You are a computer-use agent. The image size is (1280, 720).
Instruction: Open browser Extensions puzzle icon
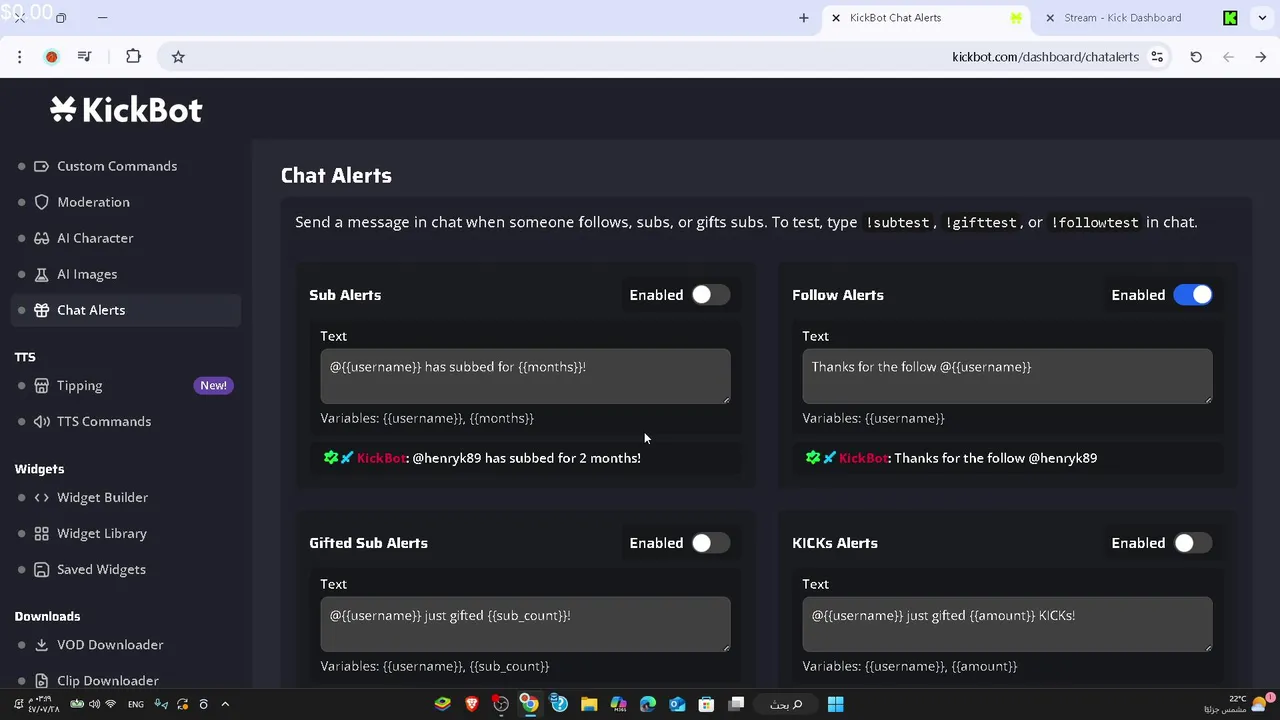(x=133, y=57)
